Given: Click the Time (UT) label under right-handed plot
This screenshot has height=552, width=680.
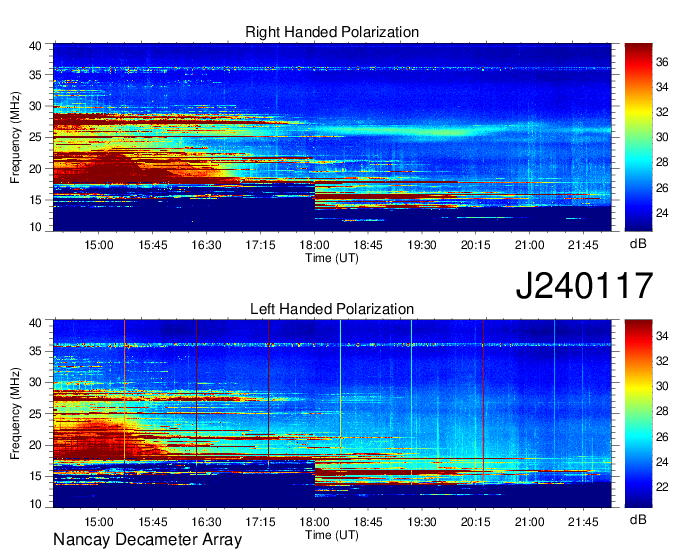Looking at the screenshot, I should point(332,258).
